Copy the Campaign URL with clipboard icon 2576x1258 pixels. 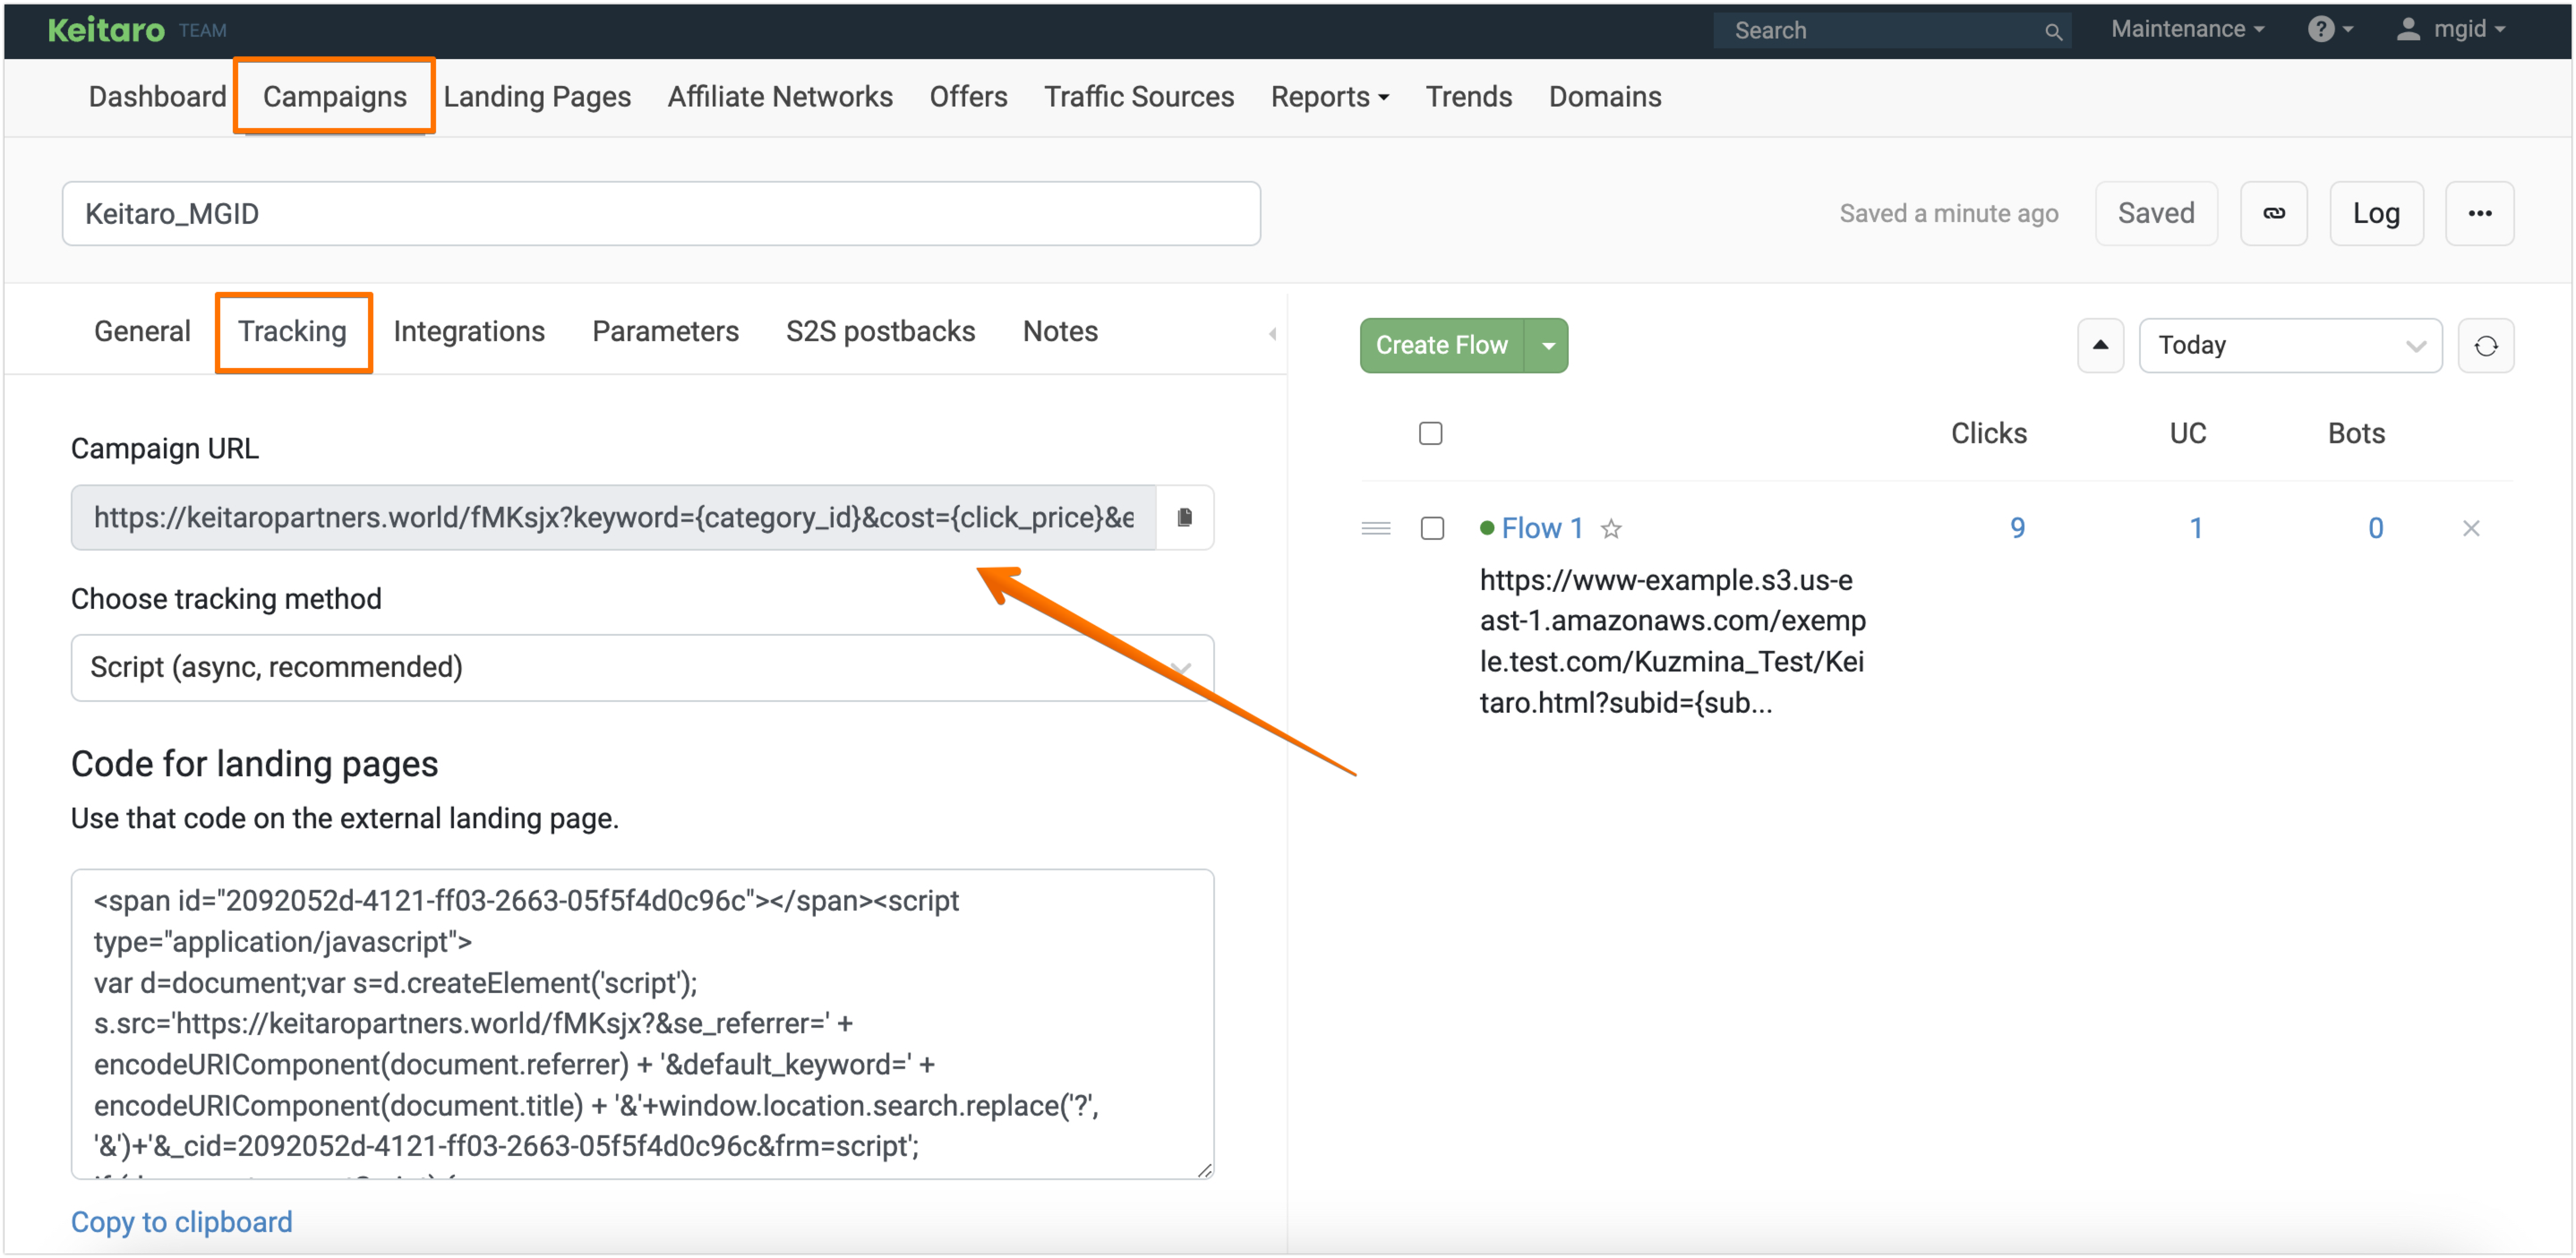pos(1184,517)
